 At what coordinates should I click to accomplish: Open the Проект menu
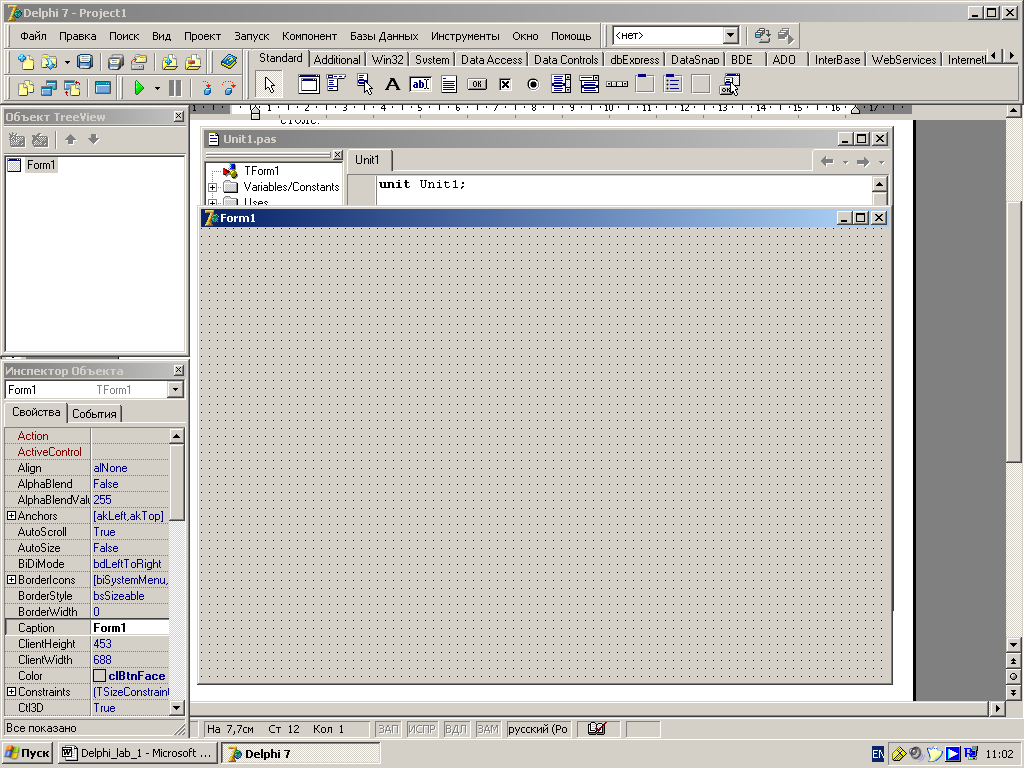pyautogui.click(x=202, y=36)
